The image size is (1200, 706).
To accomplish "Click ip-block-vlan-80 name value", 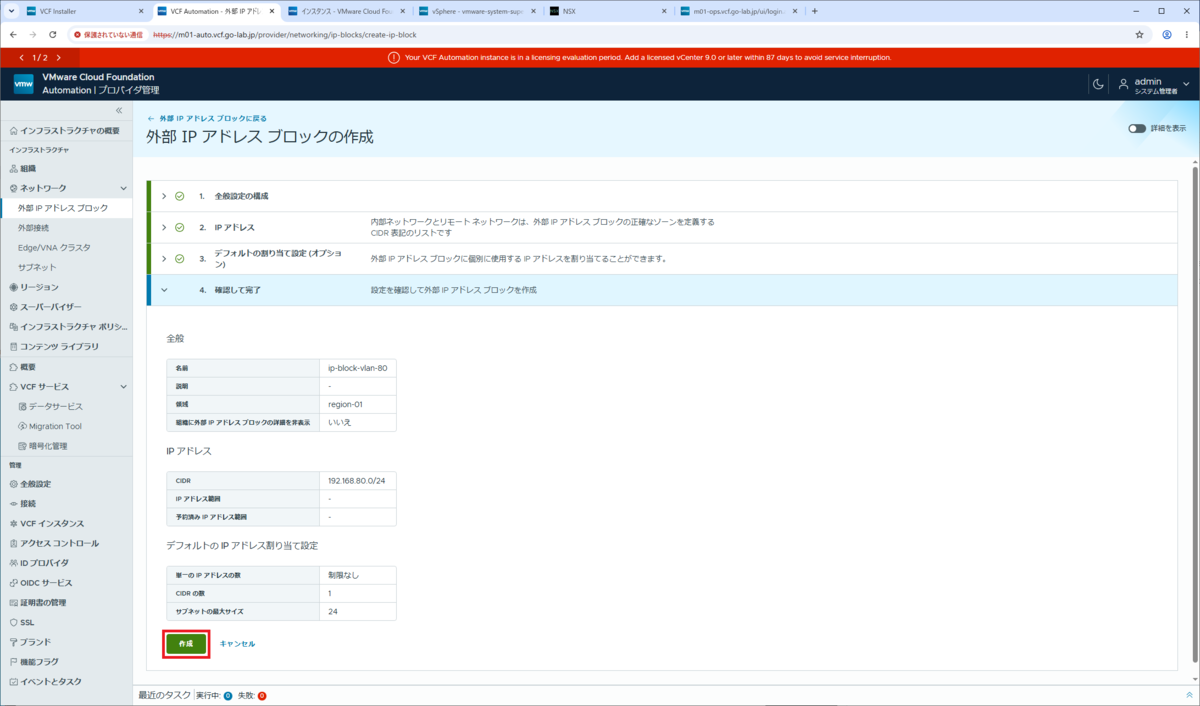I will tap(357, 368).
